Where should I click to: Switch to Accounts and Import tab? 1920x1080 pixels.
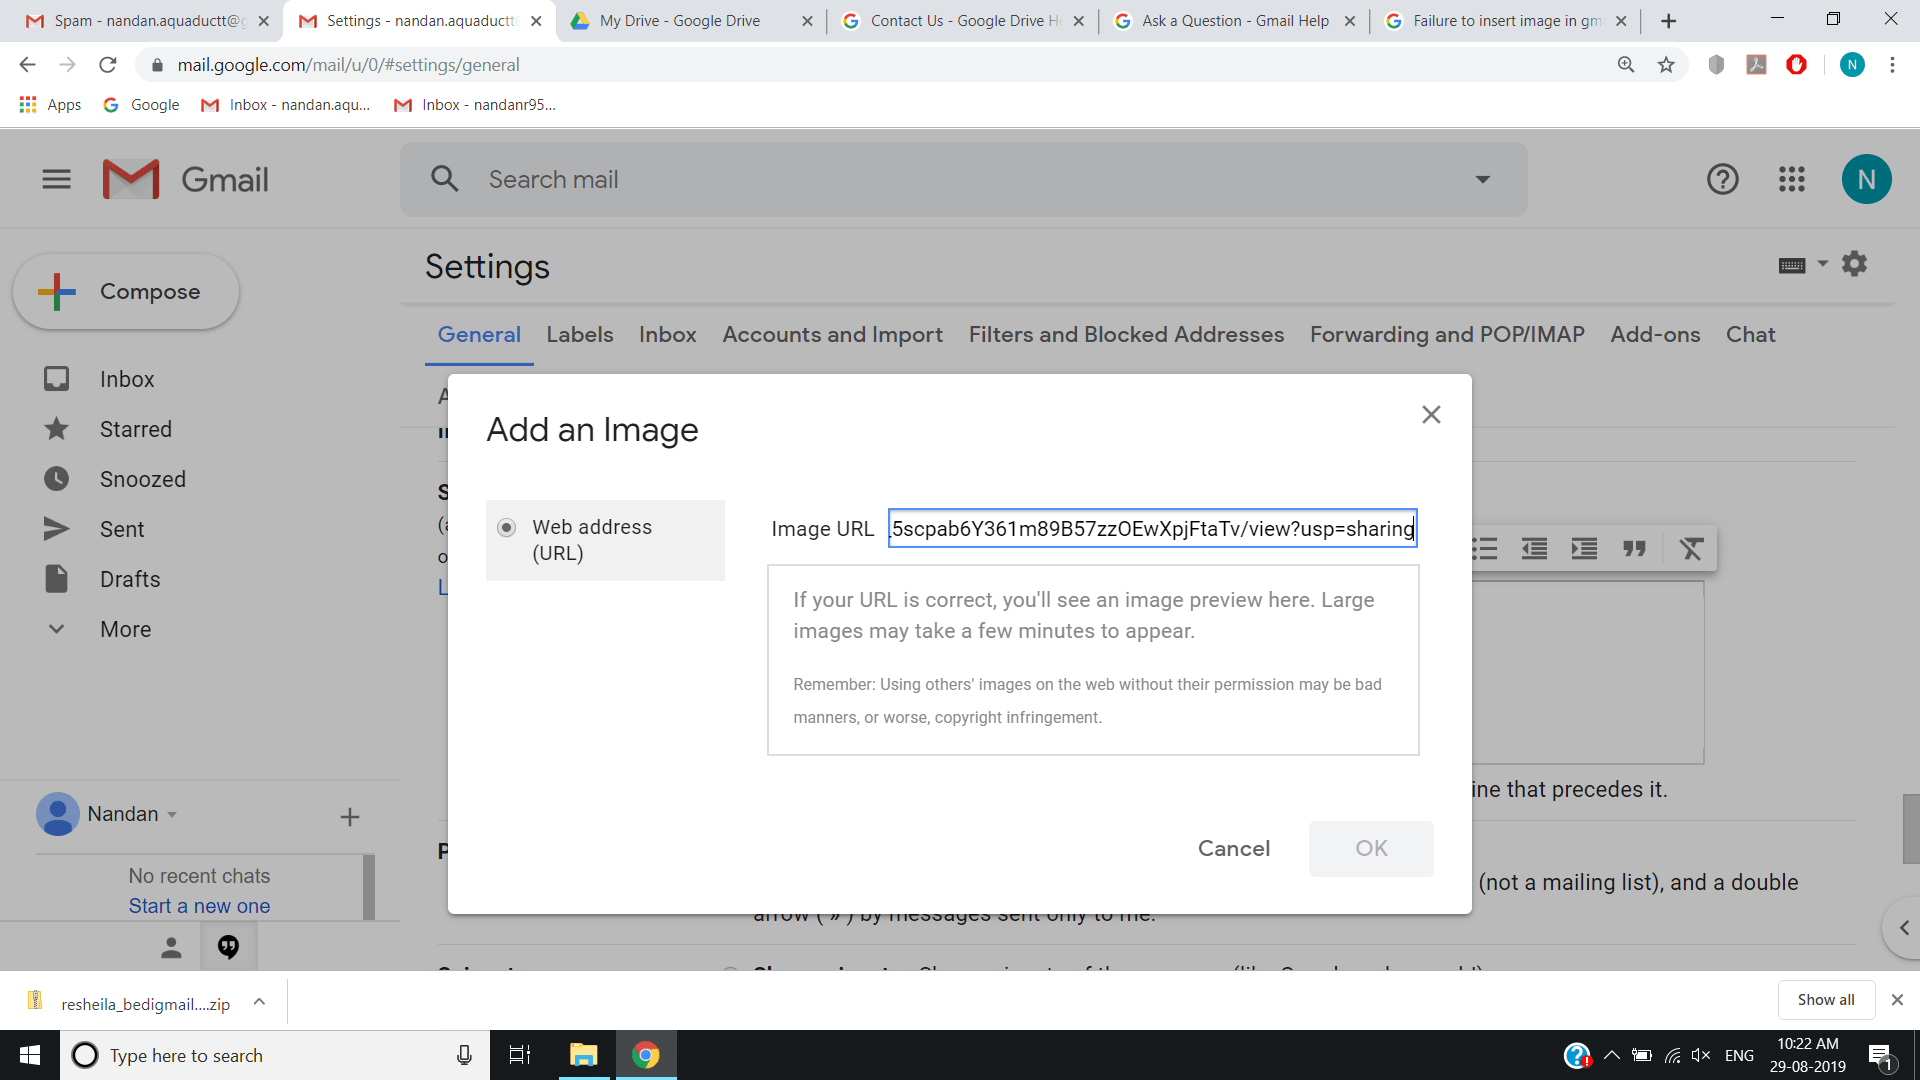(x=832, y=335)
